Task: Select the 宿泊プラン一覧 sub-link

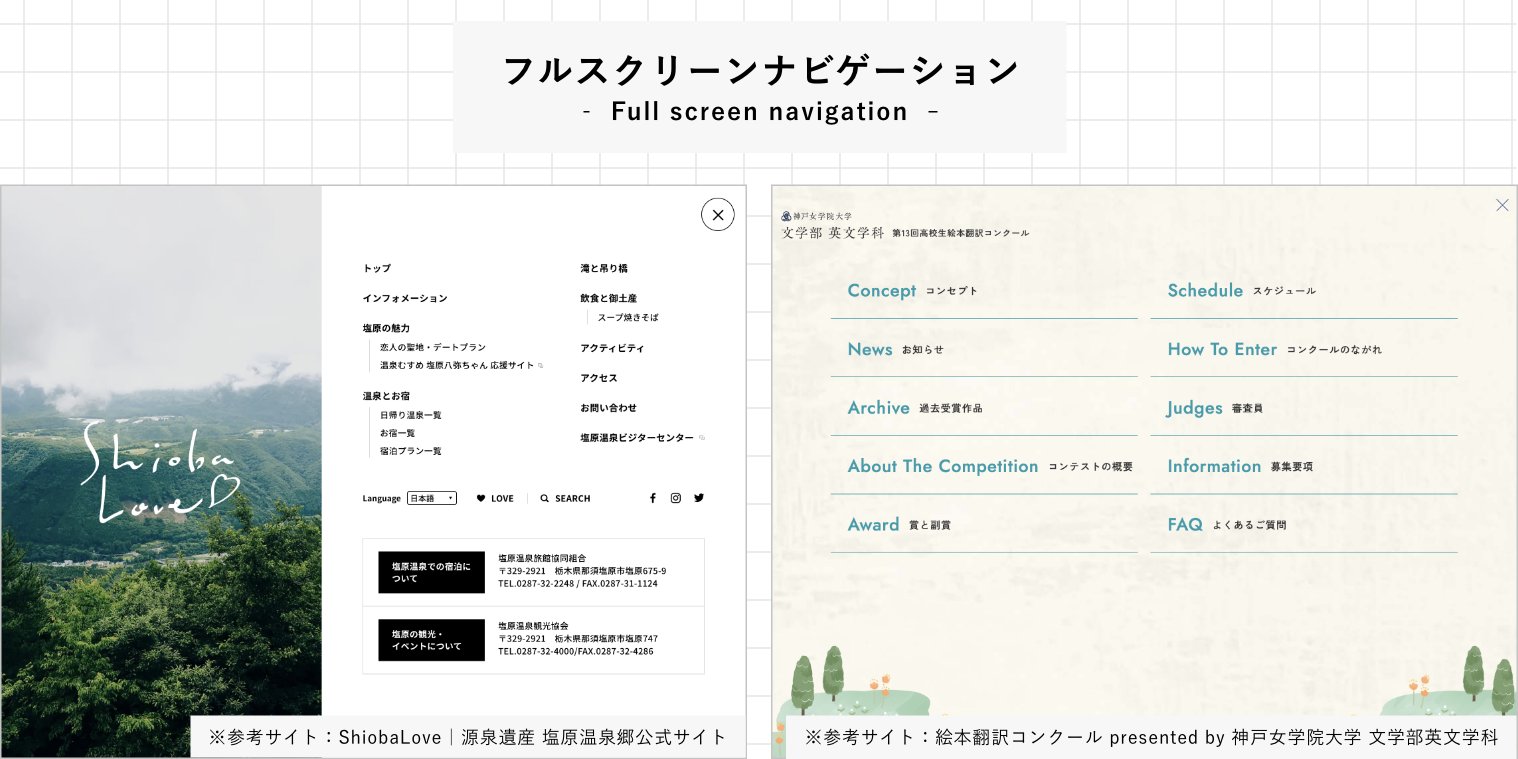Action: (410, 451)
